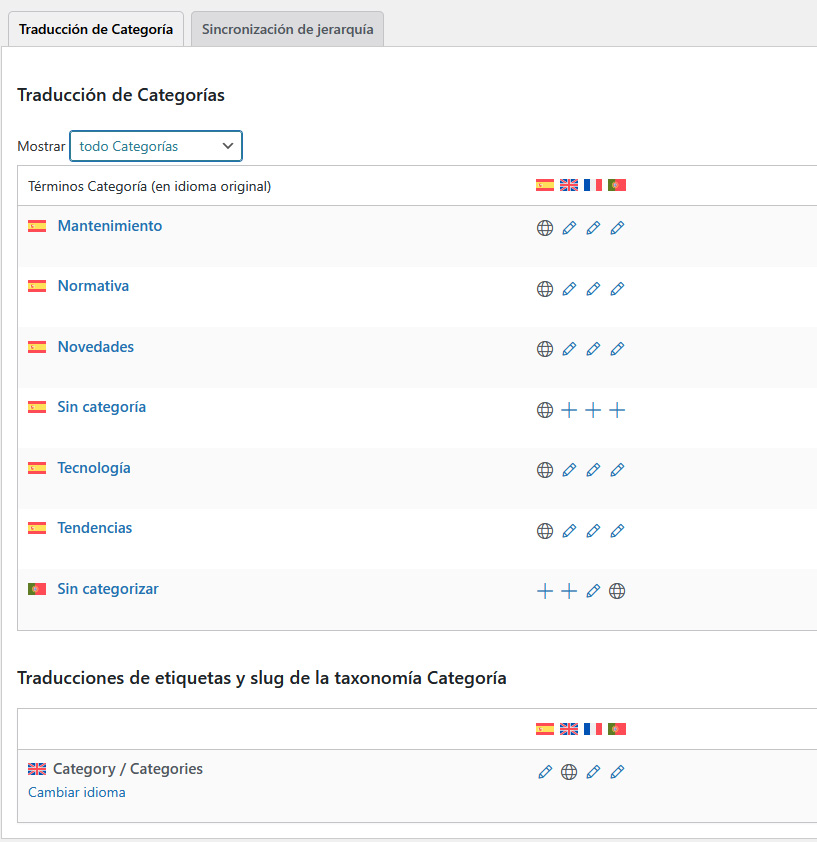Click the Cambiar idioma link
Viewport: 817px width, 842px height.
point(77,792)
